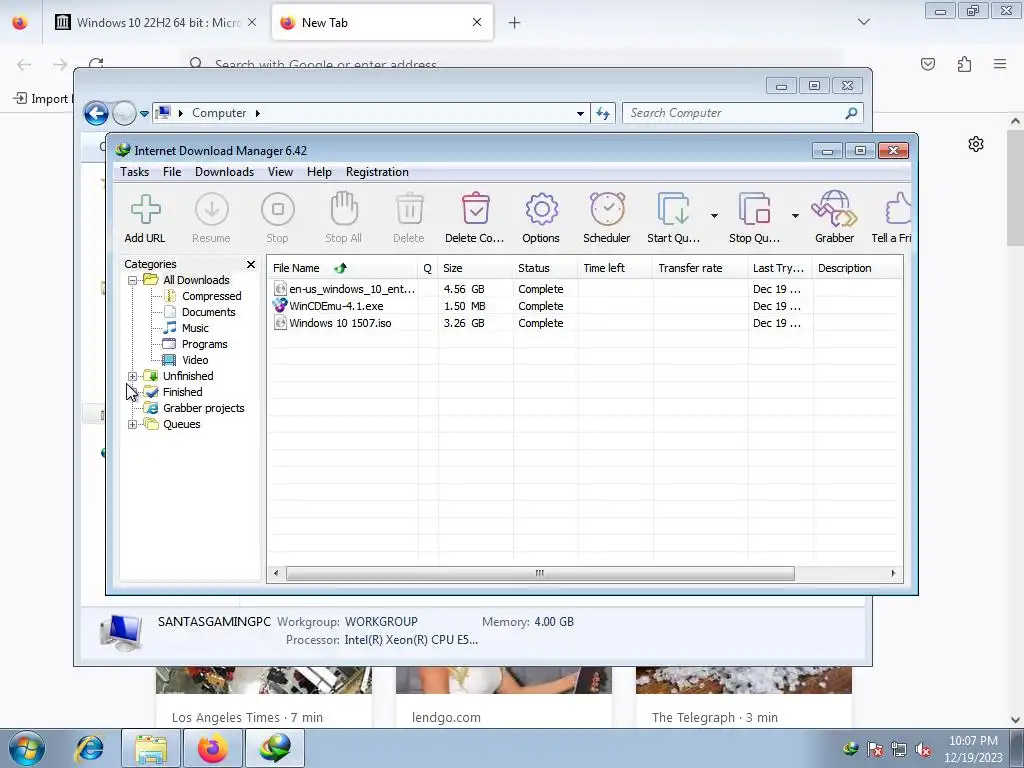Click the Save to Pocket icon
Viewport: 1024px width, 768px height.
coord(928,63)
